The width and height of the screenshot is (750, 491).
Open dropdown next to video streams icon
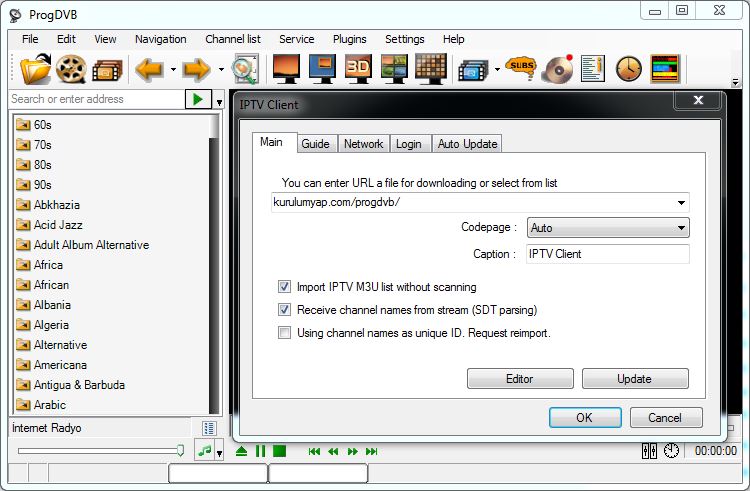pos(497,70)
